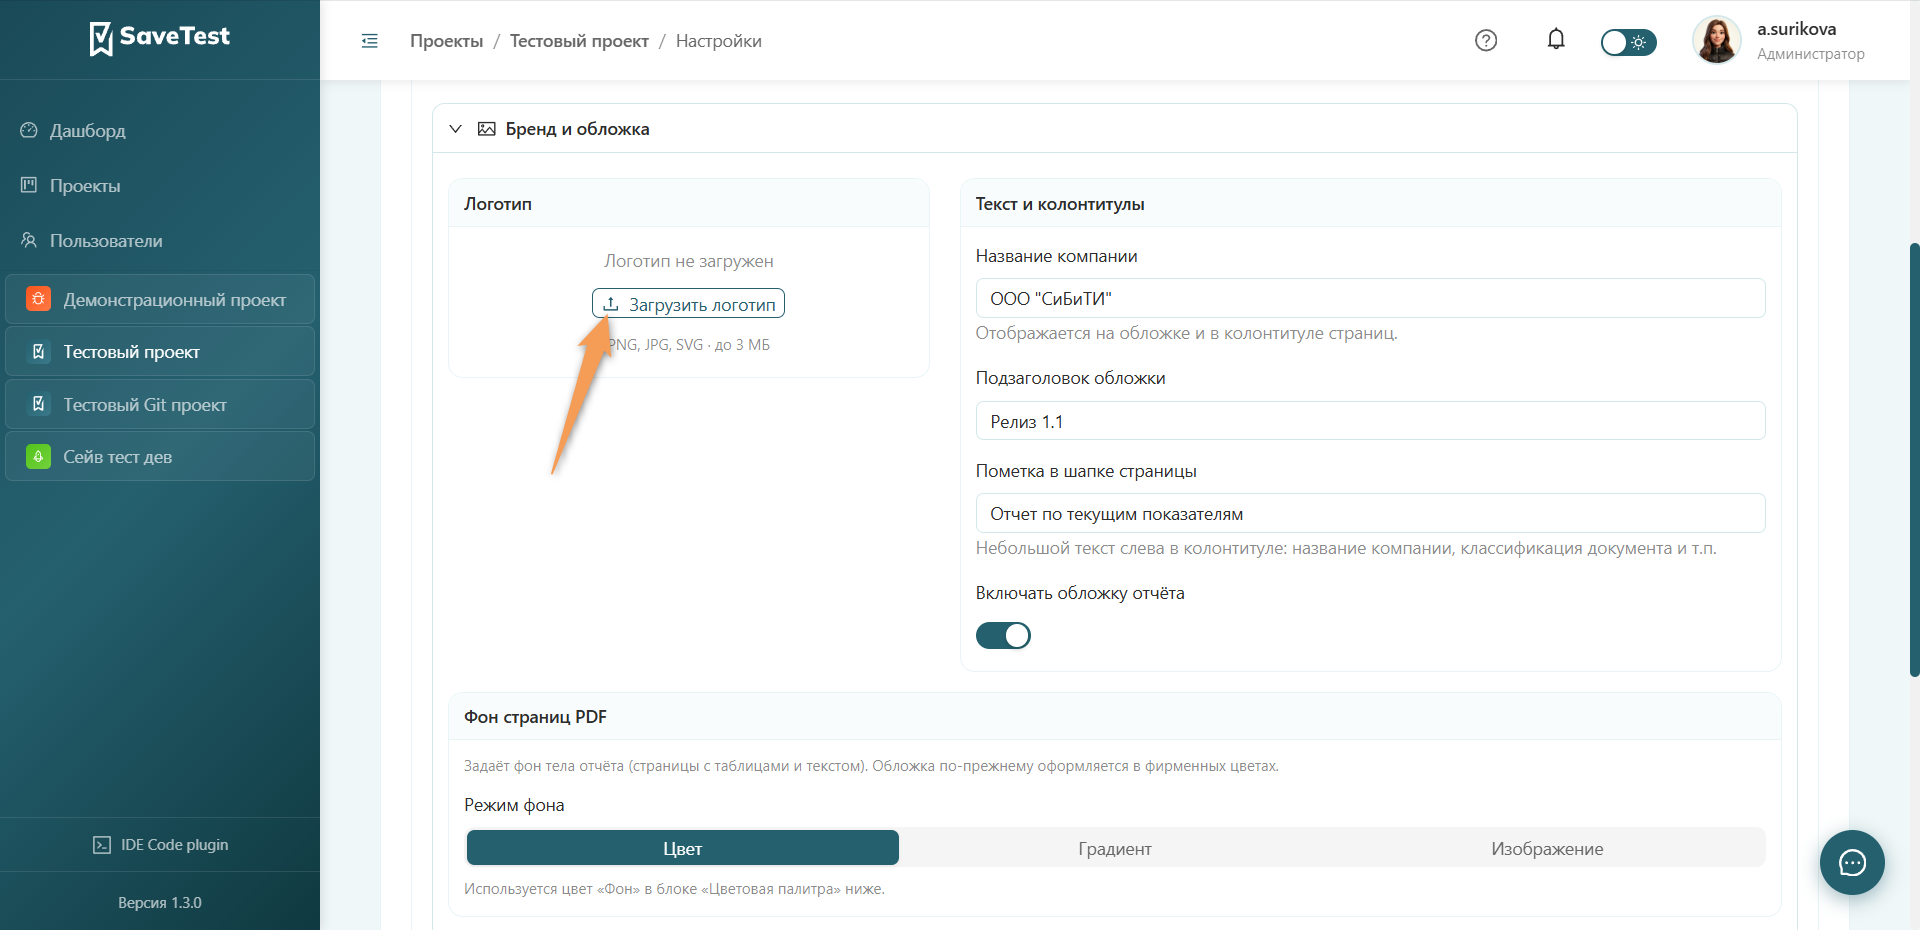Disable the Включать обложку отчёта switch
1920x930 pixels.
(1003, 635)
